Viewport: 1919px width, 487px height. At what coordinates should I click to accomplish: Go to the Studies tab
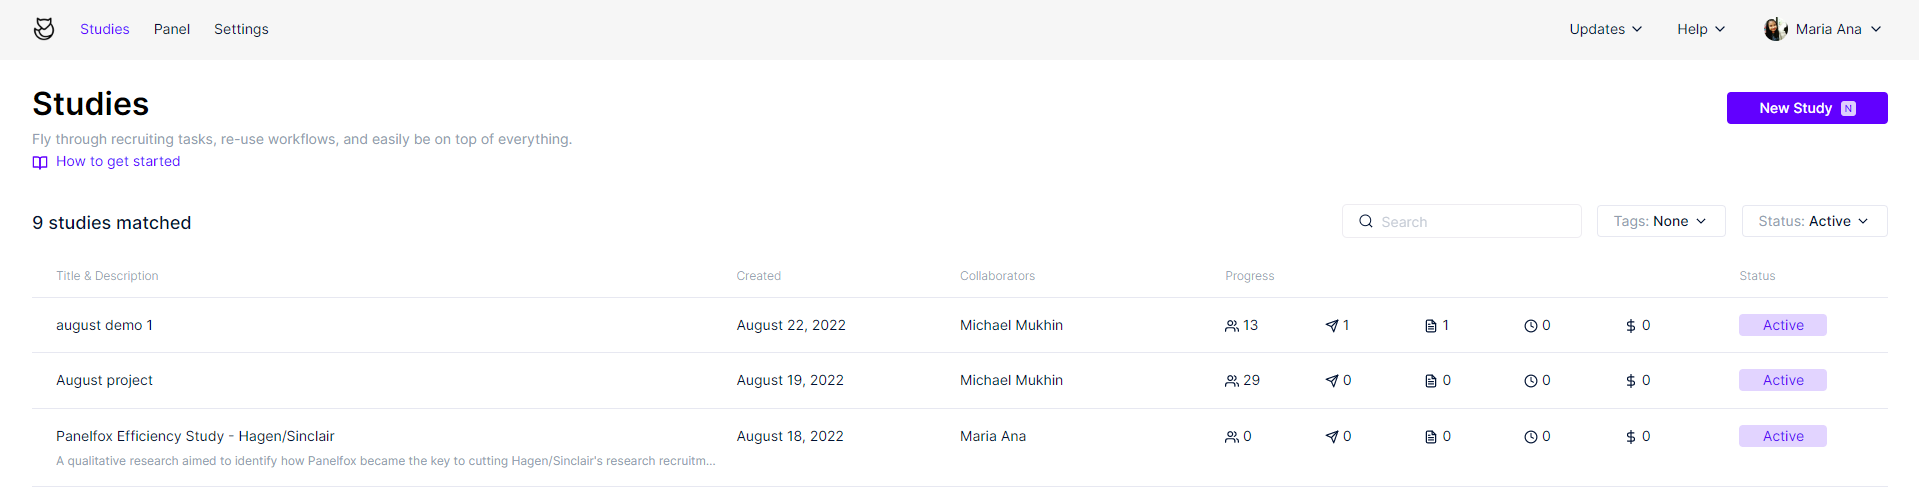(105, 29)
